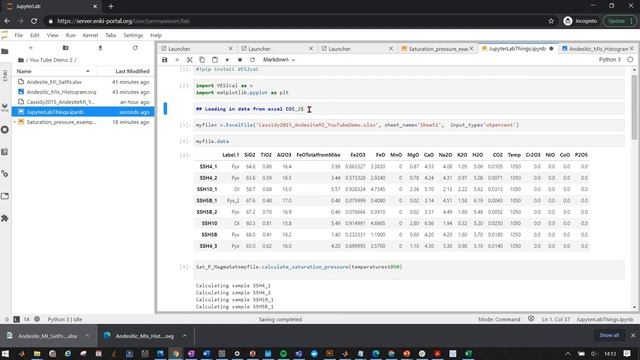Open the Windows Start menu
Viewport: 640px width, 360px height.
[5, 353]
